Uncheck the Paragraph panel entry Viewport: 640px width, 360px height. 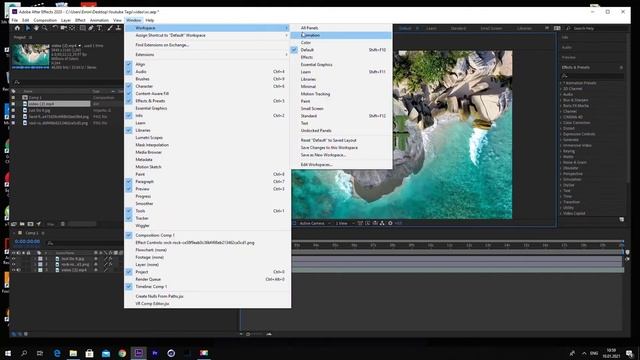[x=207, y=182]
